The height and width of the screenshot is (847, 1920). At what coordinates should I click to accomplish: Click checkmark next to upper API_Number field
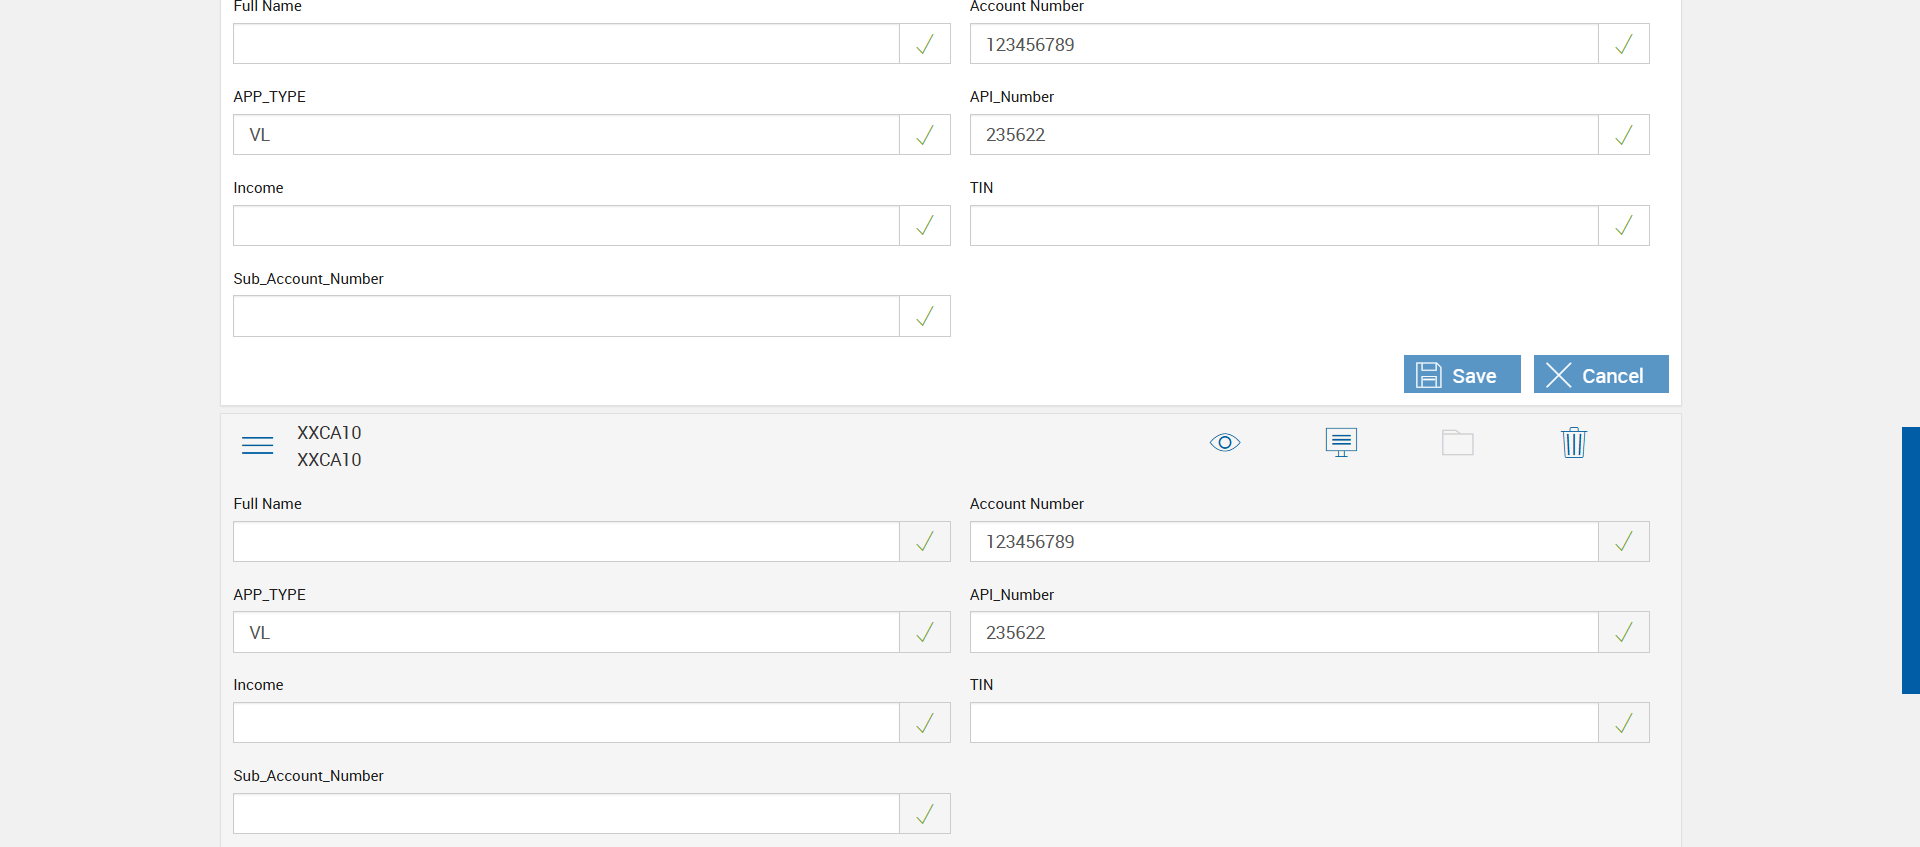(x=1623, y=135)
